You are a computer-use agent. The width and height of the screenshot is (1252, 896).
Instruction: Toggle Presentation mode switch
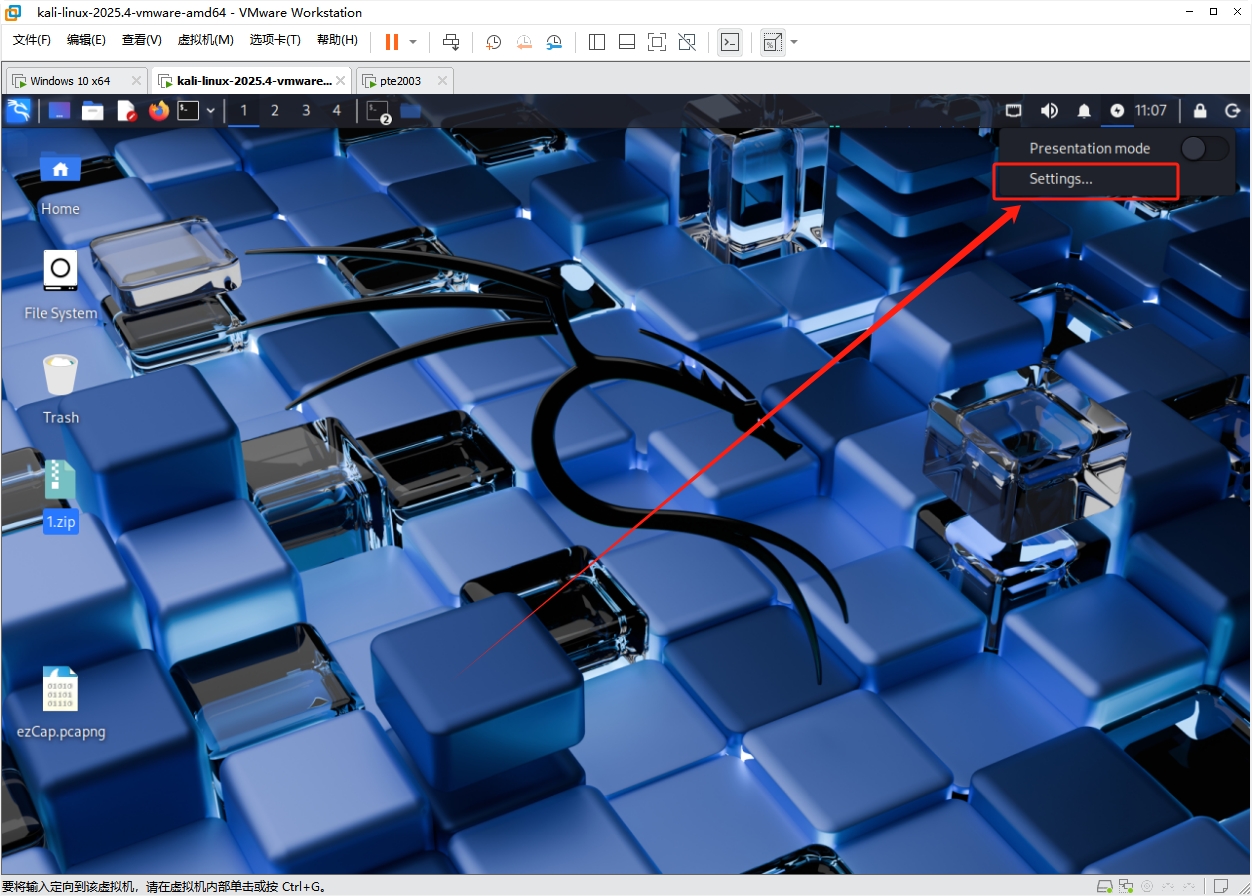1203,149
